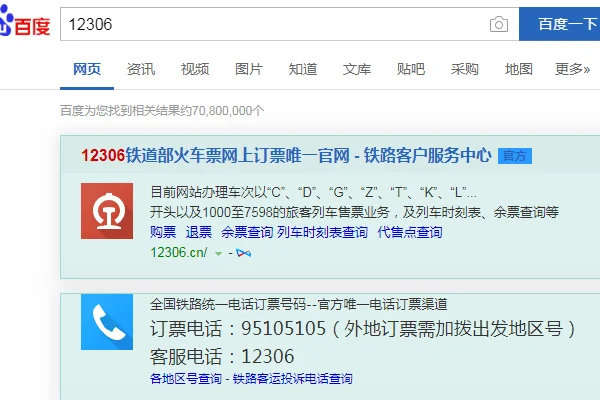
Task: Switch to the 地图 tab
Action: (x=518, y=69)
